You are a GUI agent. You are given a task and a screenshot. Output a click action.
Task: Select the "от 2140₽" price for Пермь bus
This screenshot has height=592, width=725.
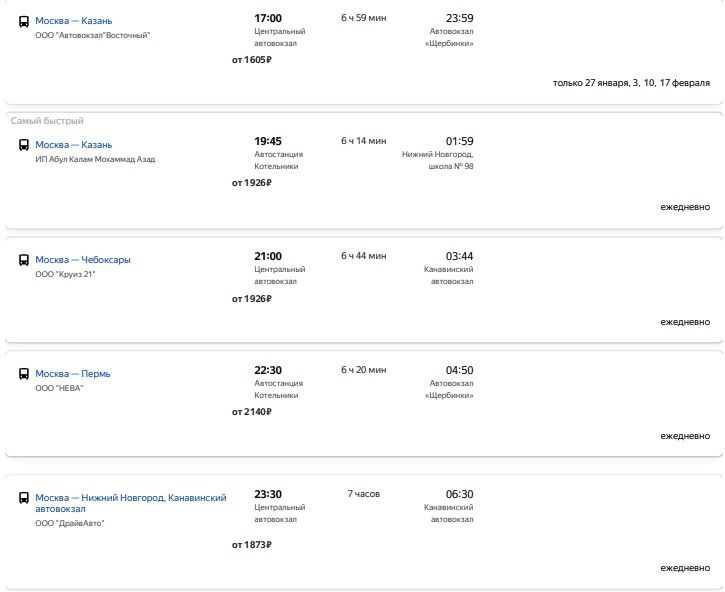pos(252,412)
